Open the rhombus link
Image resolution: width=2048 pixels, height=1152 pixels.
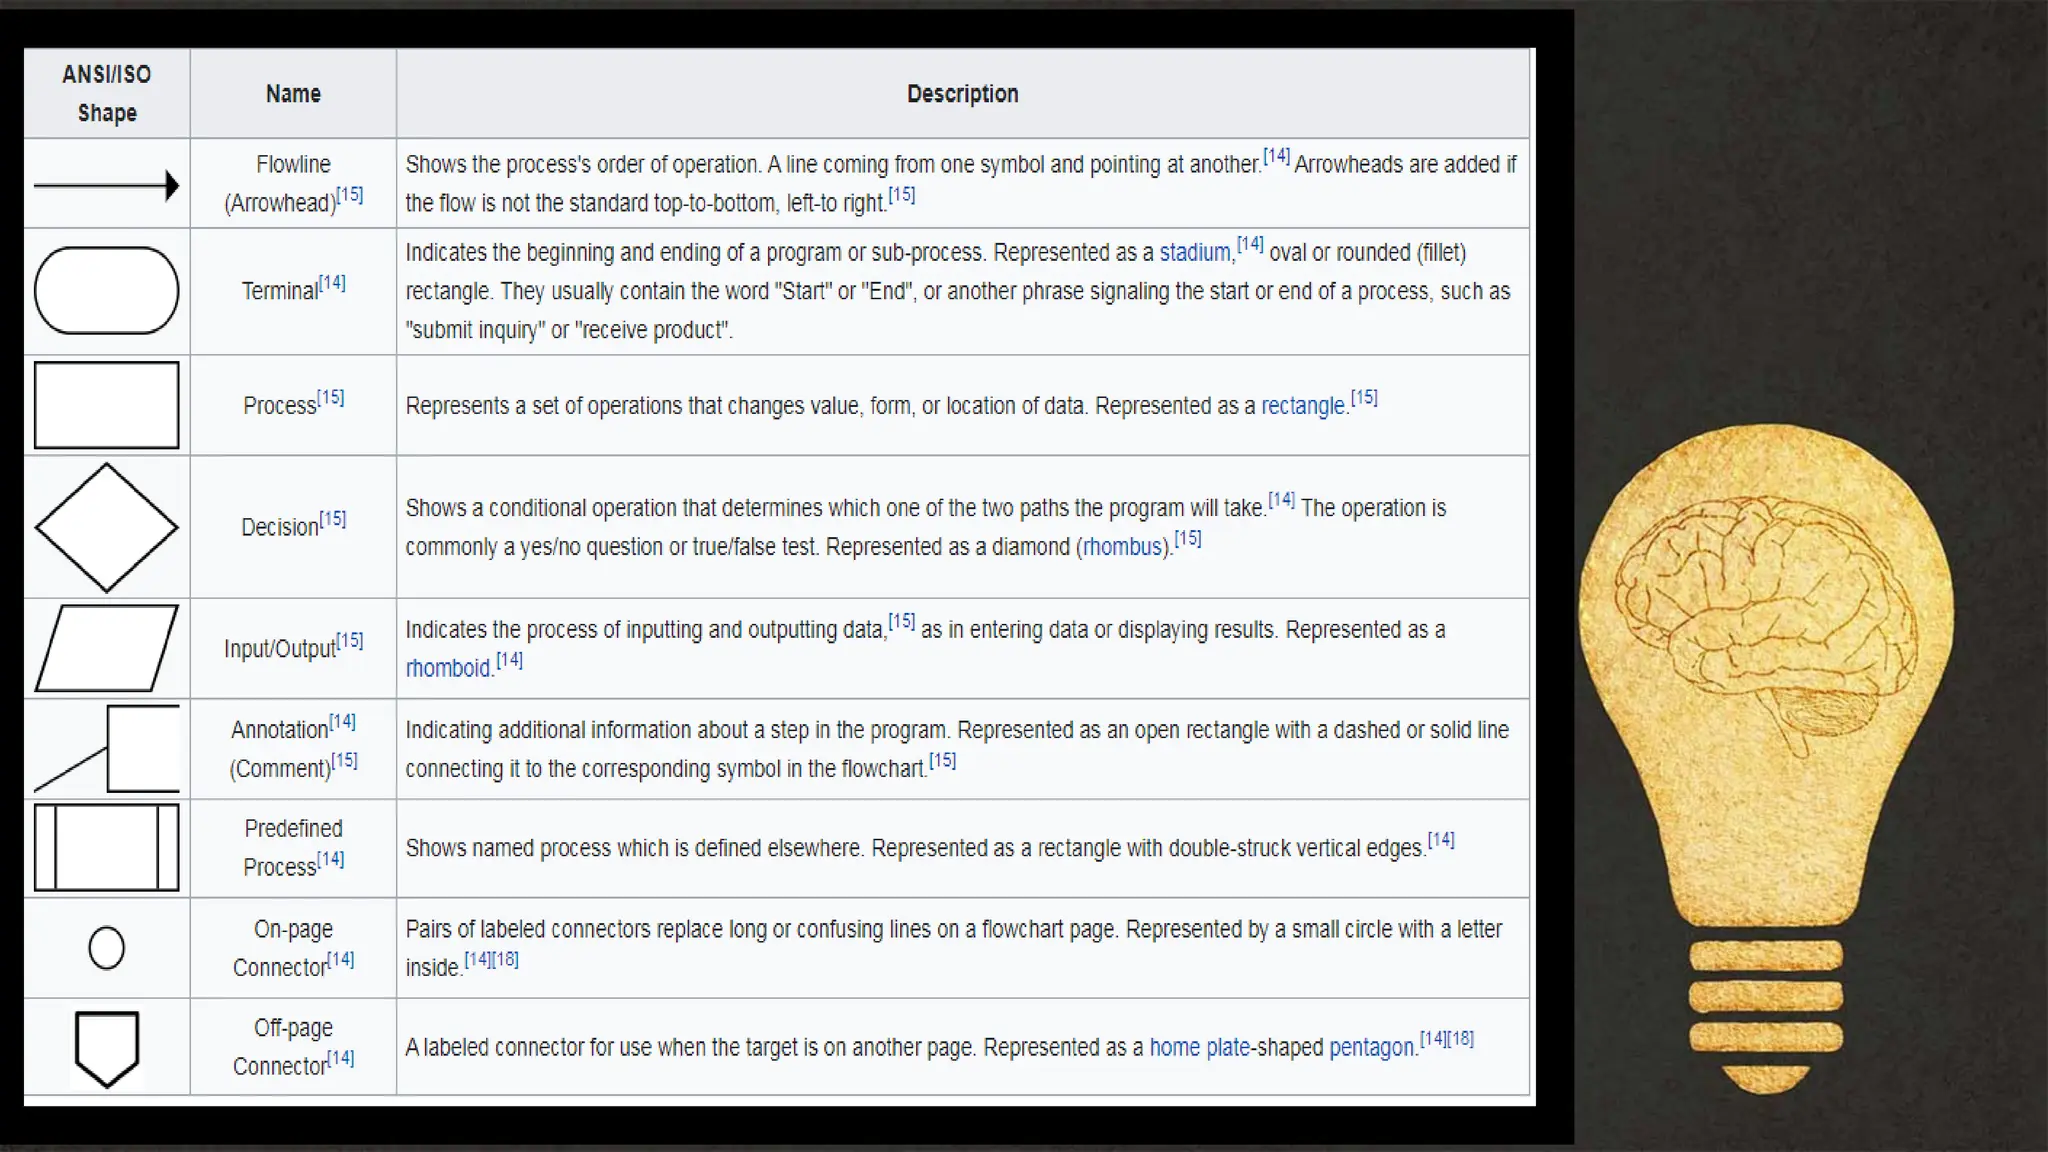1123,547
